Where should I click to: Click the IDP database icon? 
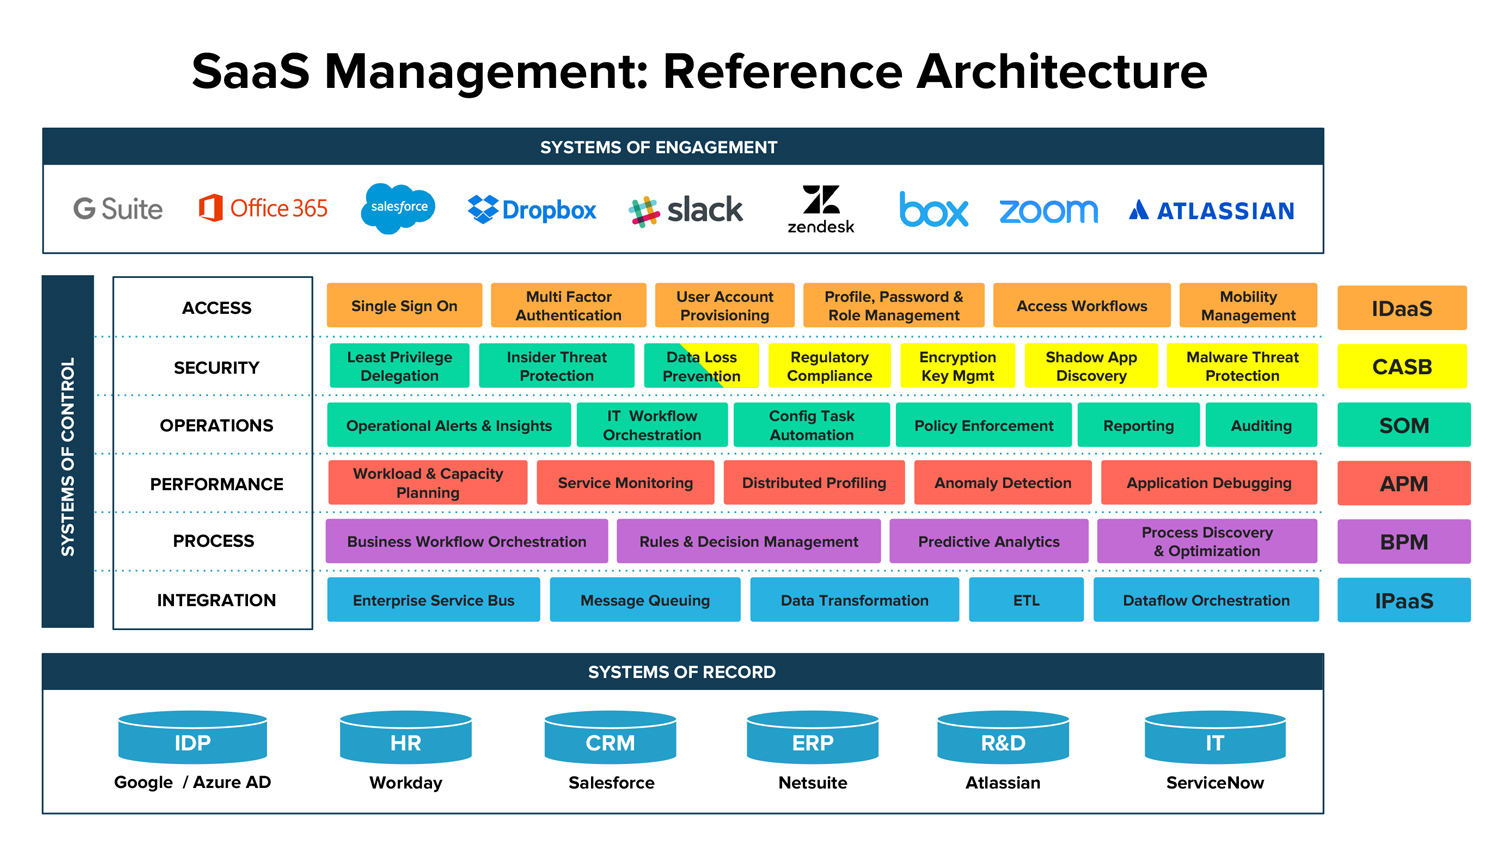[x=192, y=737]
